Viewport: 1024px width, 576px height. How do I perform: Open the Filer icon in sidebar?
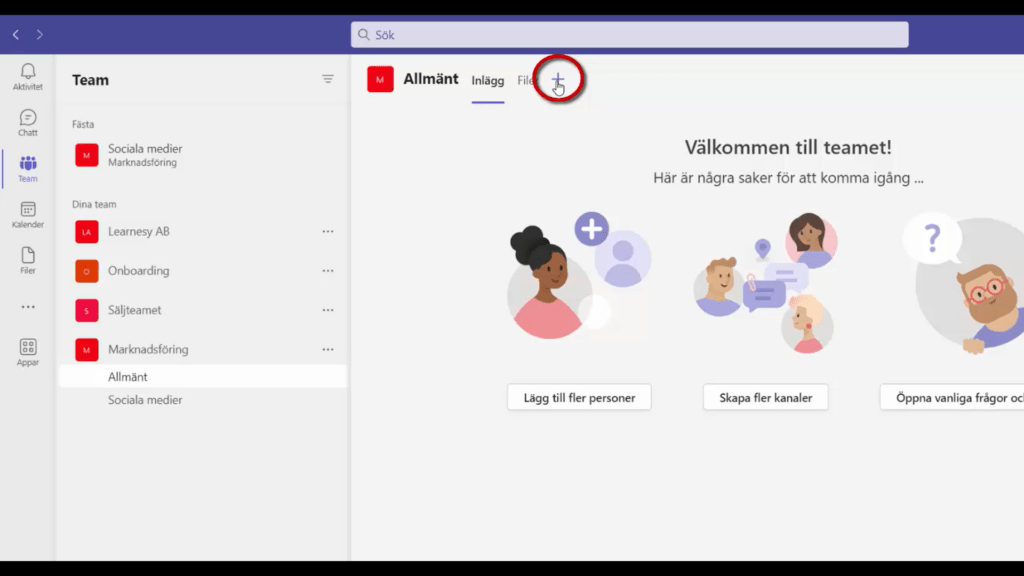coord(28,261)
